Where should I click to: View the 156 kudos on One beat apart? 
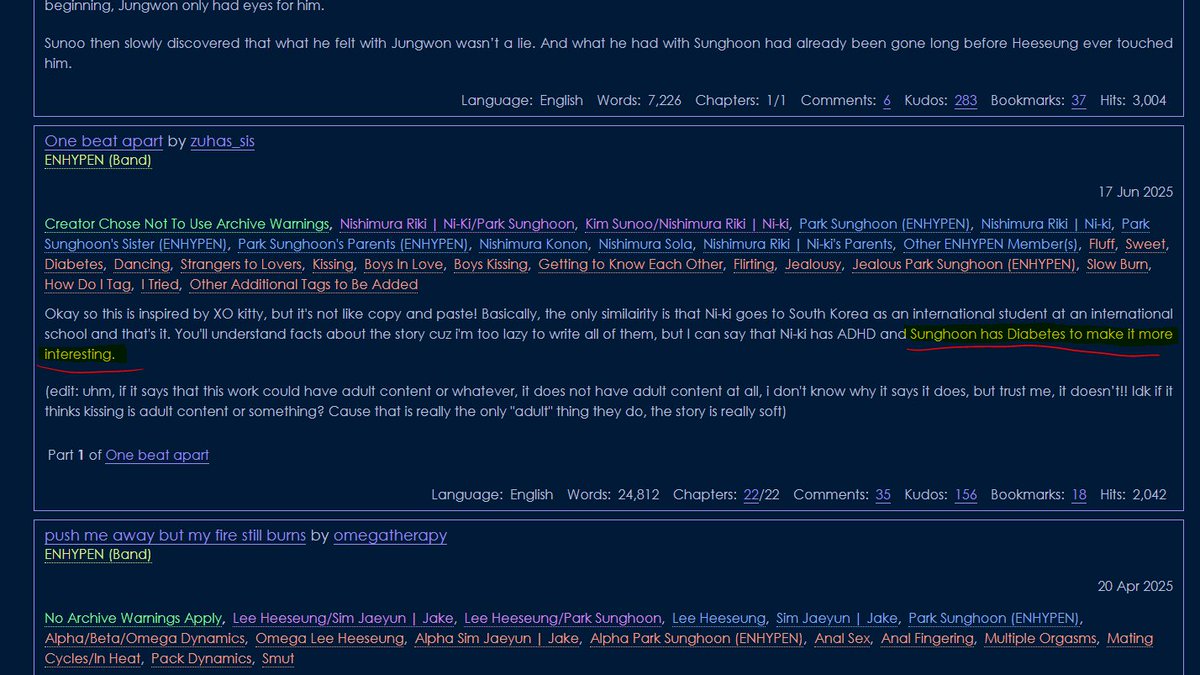[966, 494]
